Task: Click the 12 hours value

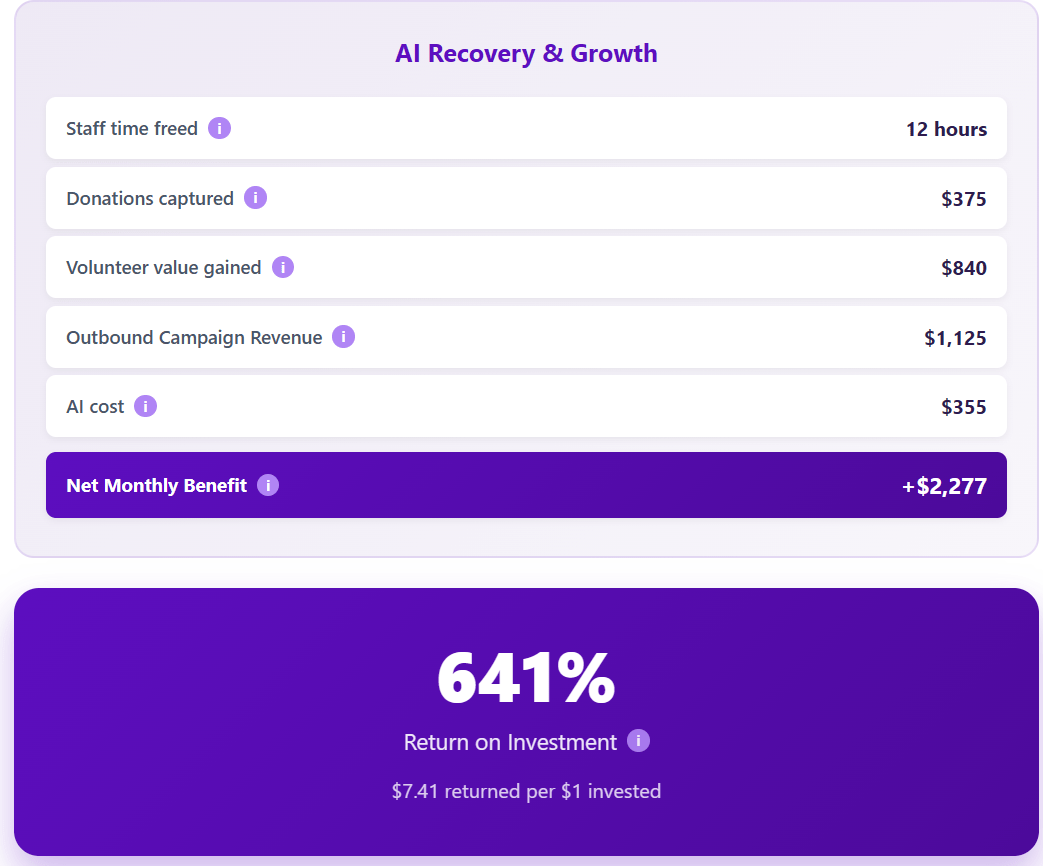Action: point(946,129)
